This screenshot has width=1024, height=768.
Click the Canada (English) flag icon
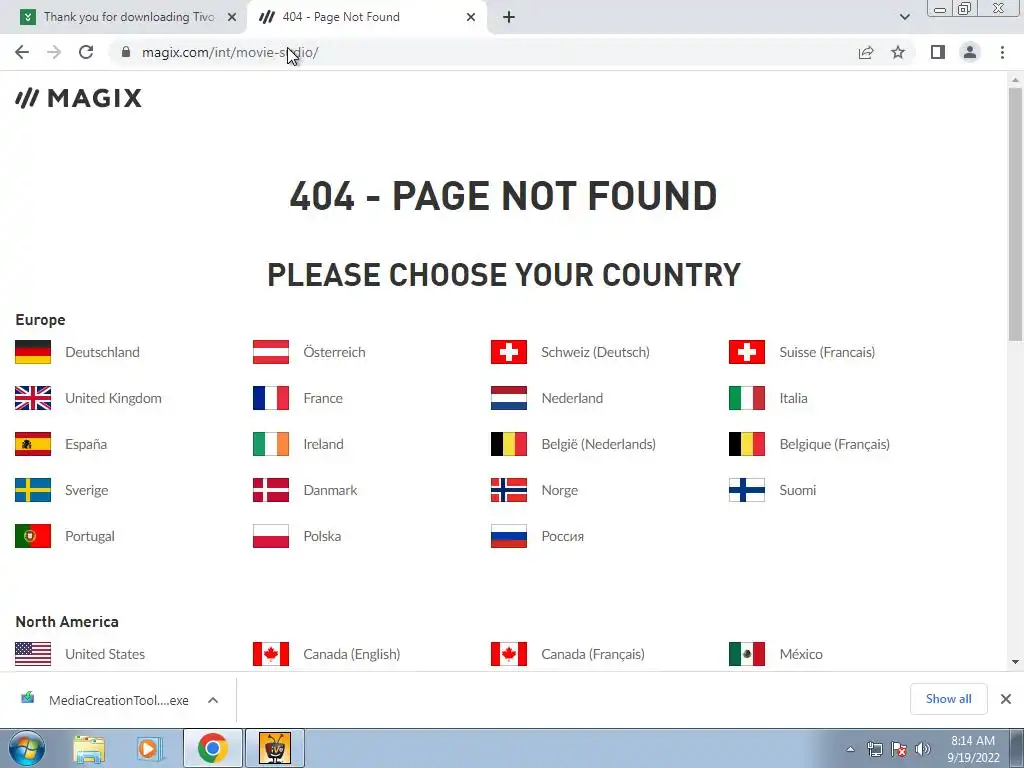coord(271,654)
